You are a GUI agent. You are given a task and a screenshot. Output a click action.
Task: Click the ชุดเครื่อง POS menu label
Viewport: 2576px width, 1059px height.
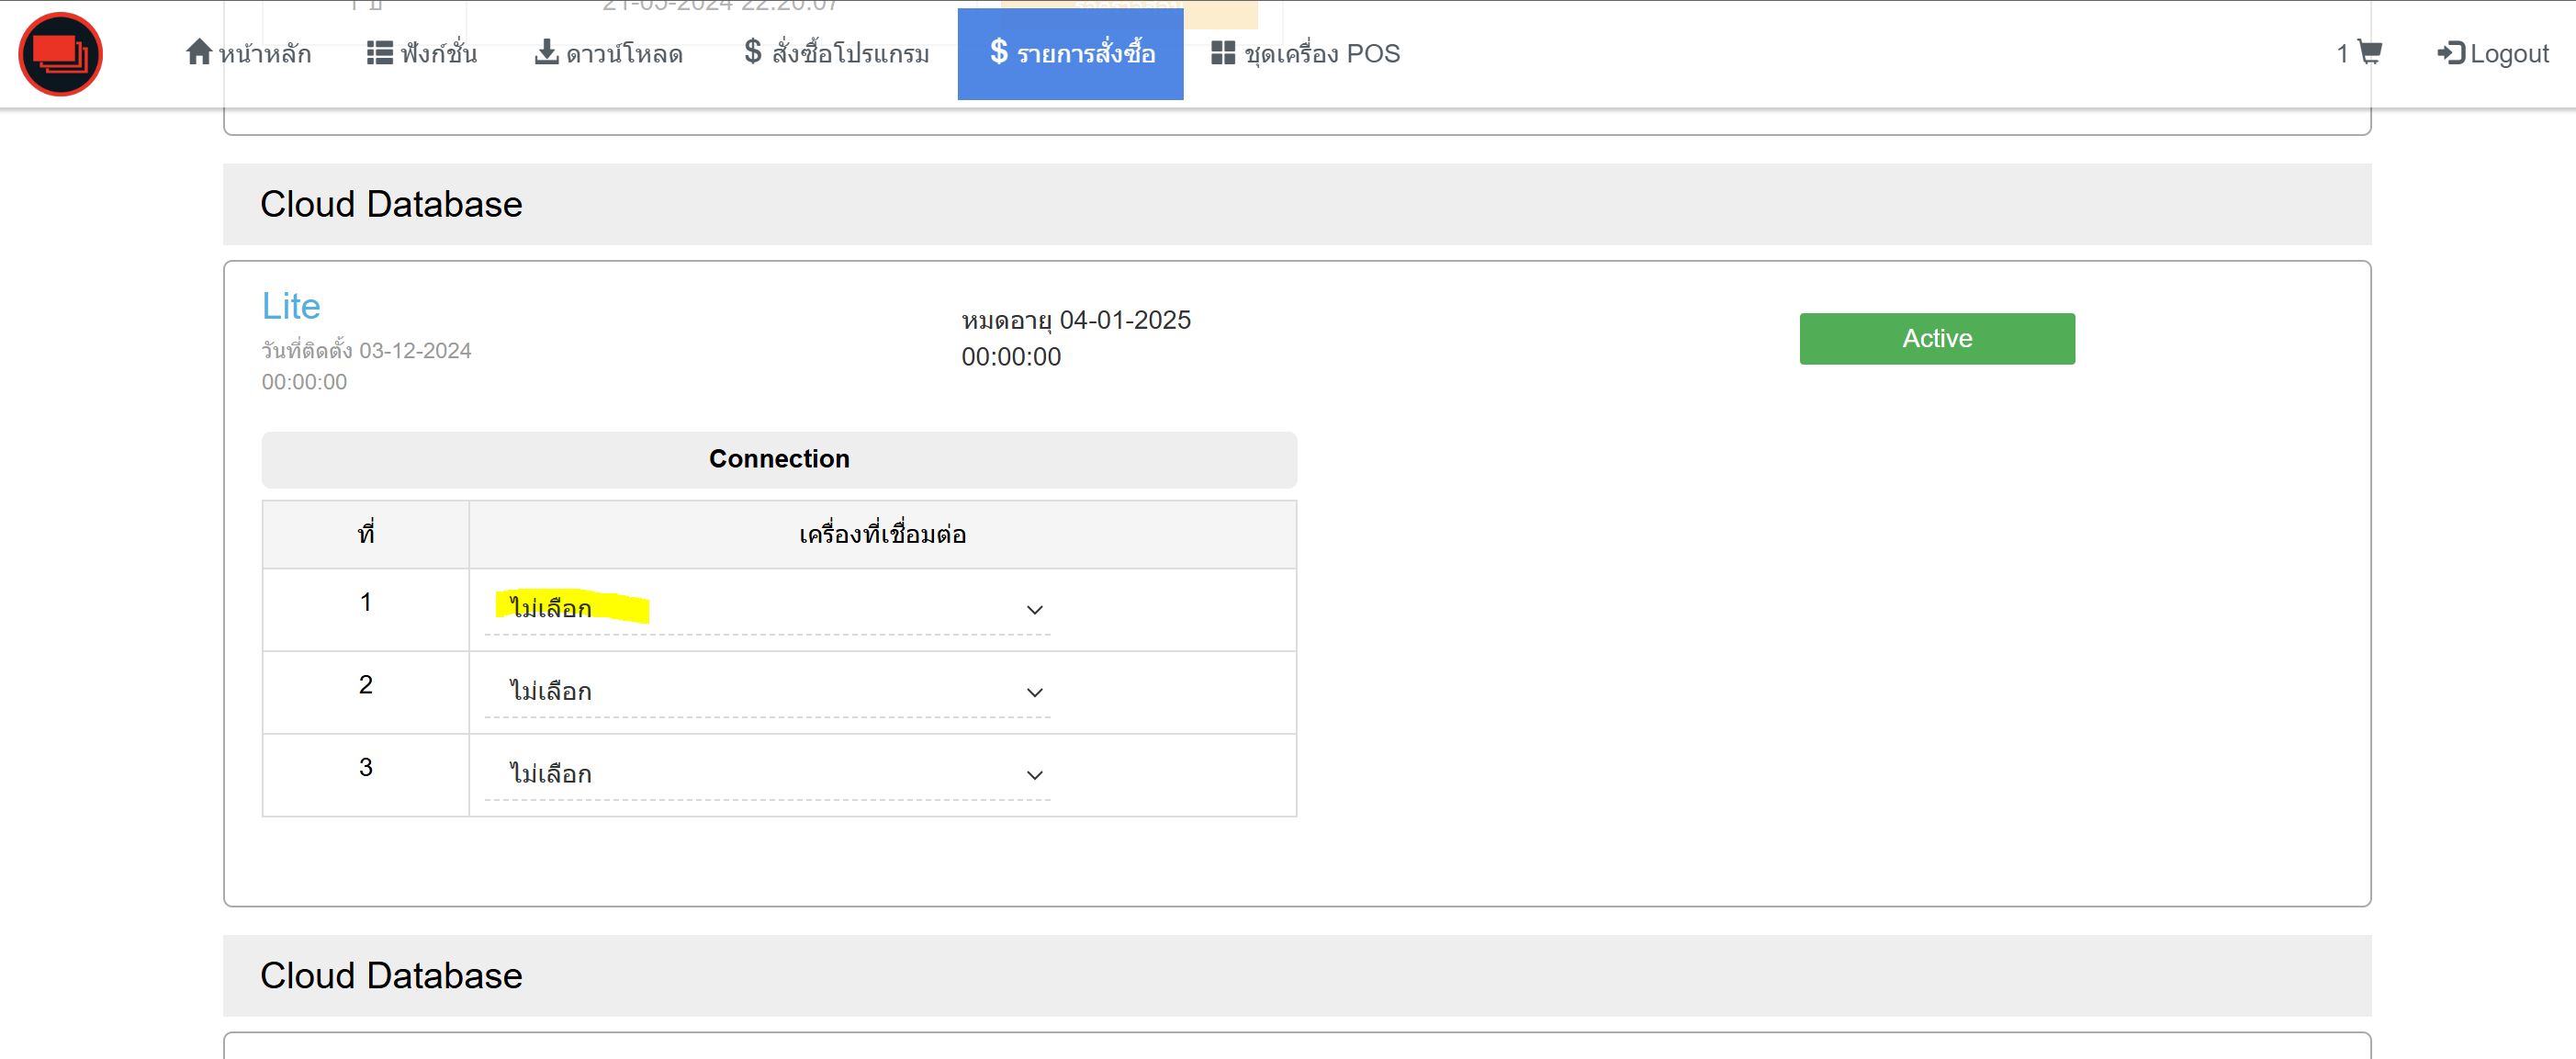pos(1321,54)
